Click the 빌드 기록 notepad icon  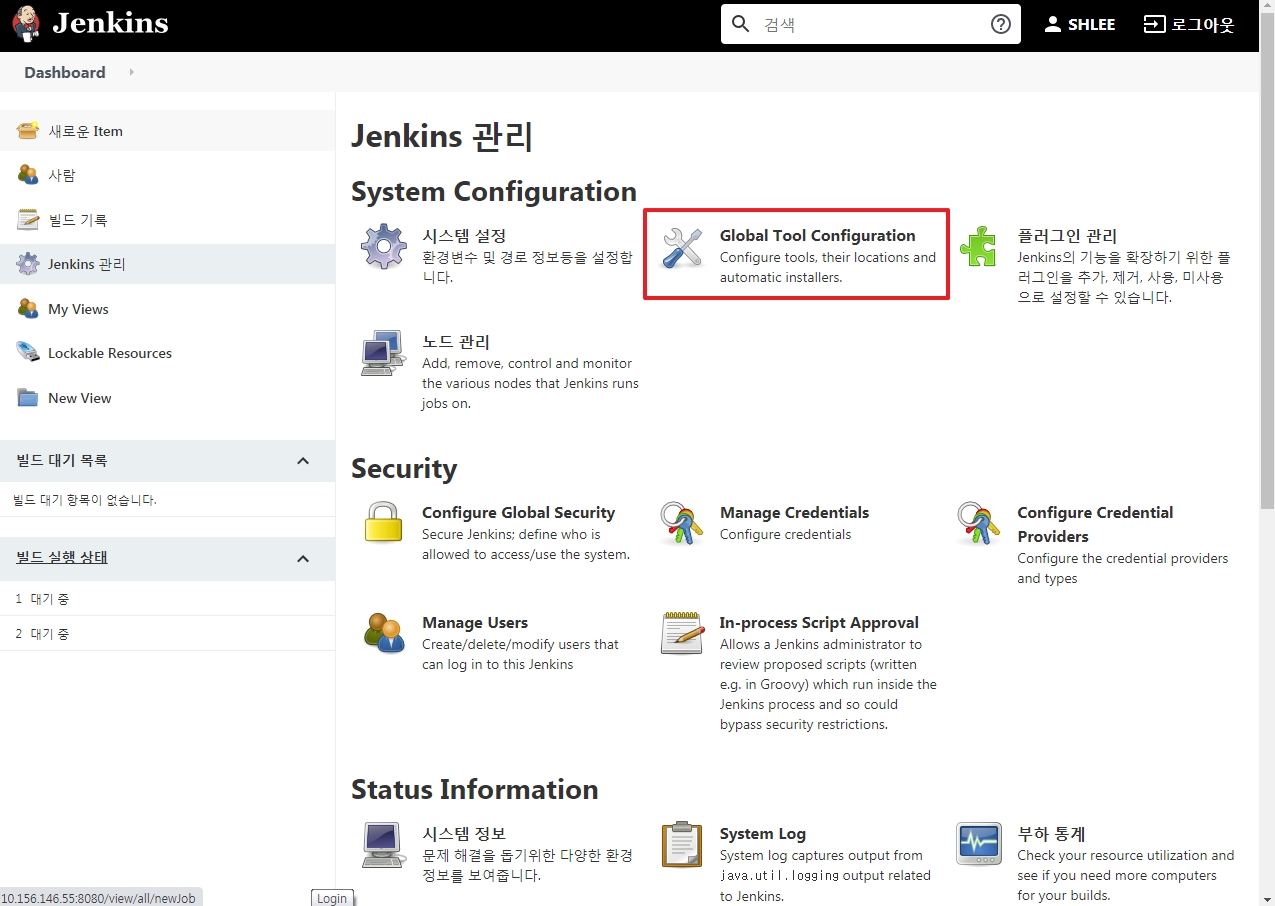point(28,220)
